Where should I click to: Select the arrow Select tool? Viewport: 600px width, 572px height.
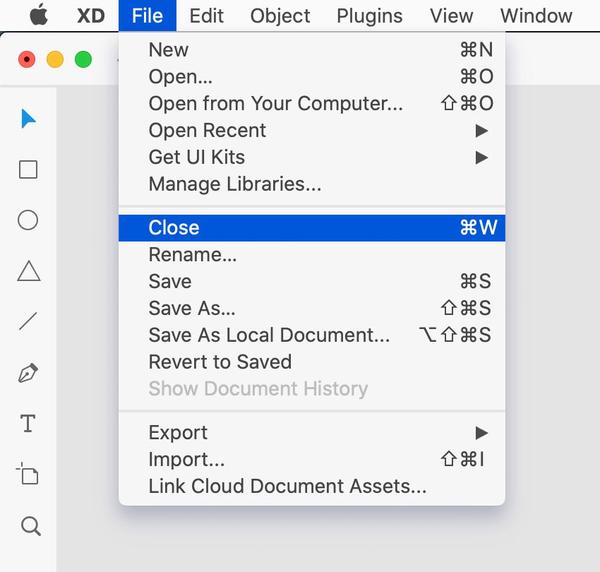click(29, 119)
